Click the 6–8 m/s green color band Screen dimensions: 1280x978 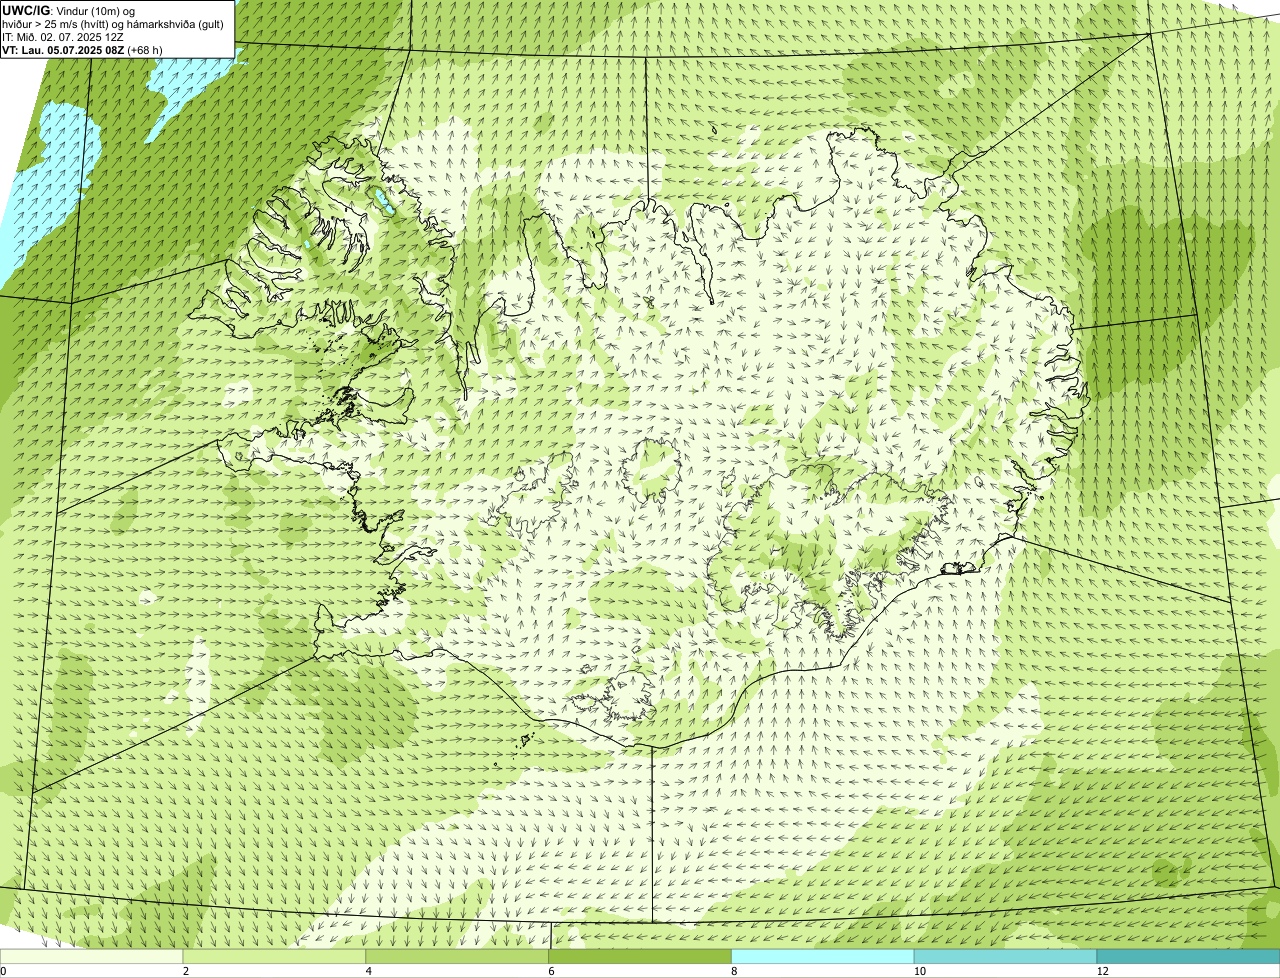tap(640, 956)
